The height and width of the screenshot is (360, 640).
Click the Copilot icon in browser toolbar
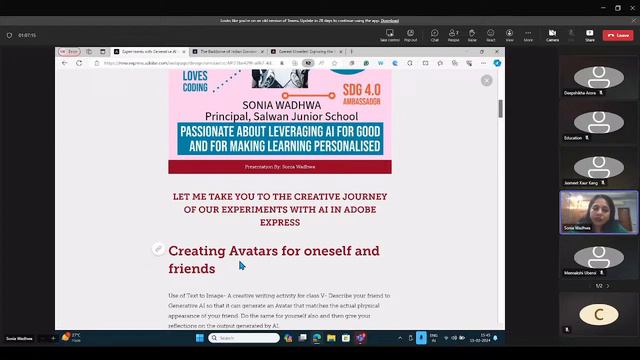(x=497, y=63)
